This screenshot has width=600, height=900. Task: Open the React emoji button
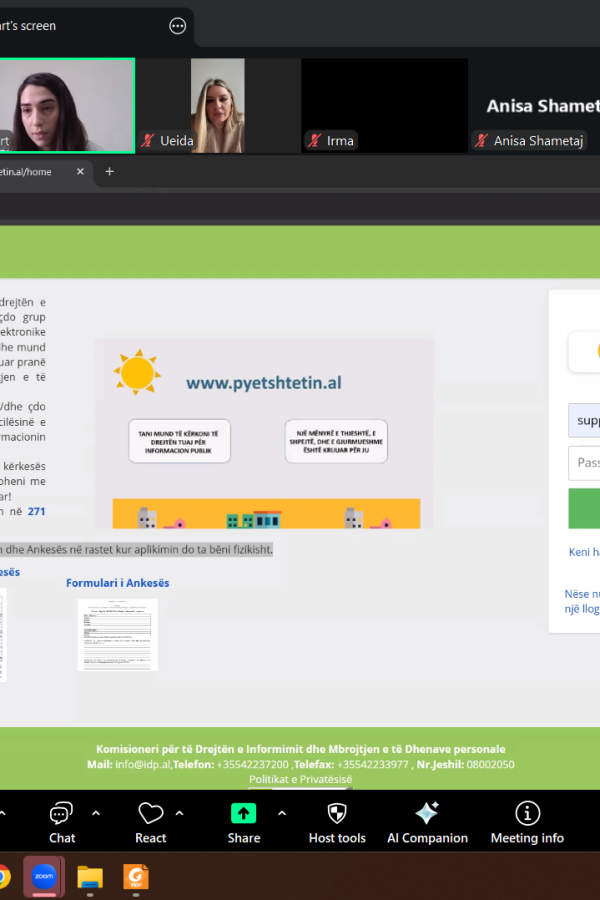coord(151,822)
